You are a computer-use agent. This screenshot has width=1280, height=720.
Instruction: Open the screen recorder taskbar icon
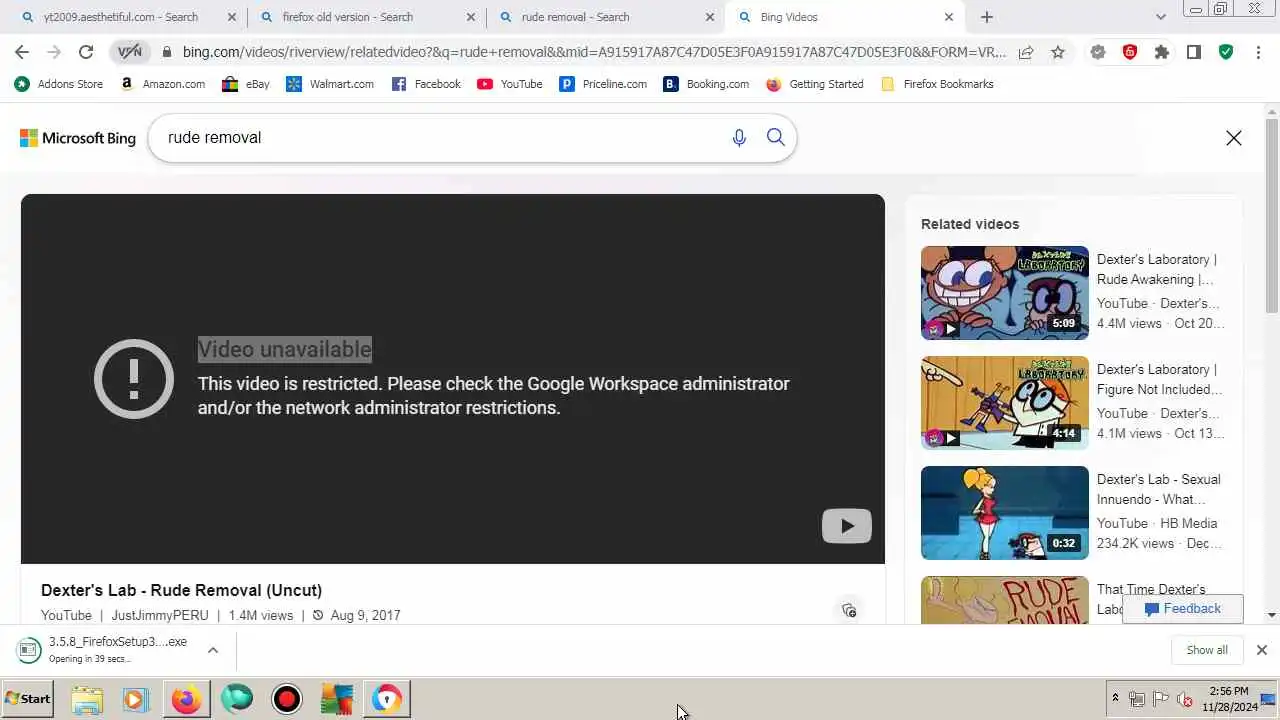(287, 699)
